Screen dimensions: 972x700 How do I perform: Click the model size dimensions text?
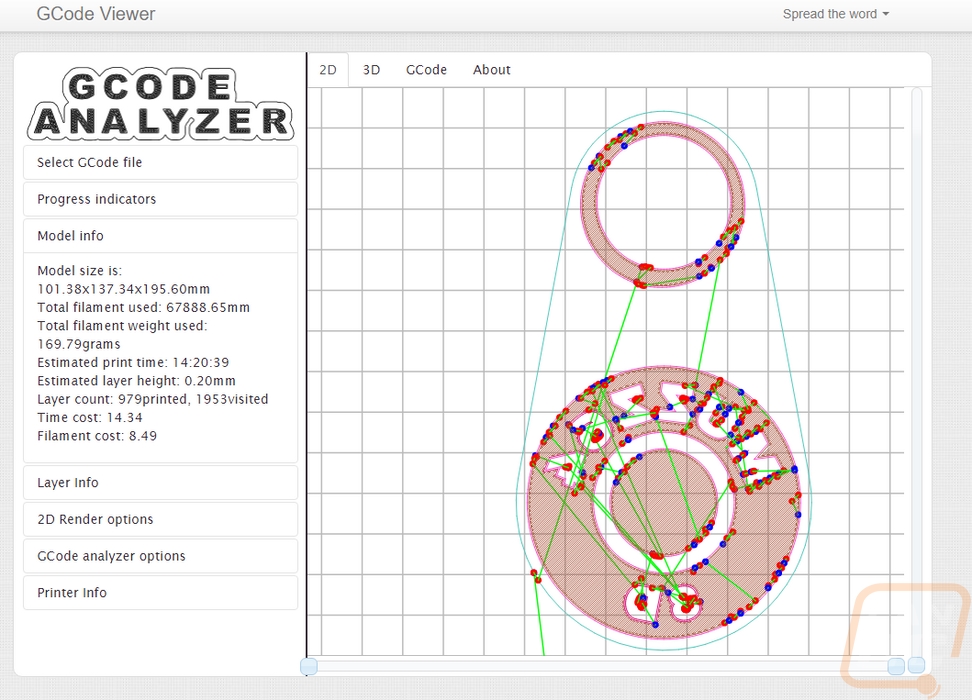click(123, 289)
